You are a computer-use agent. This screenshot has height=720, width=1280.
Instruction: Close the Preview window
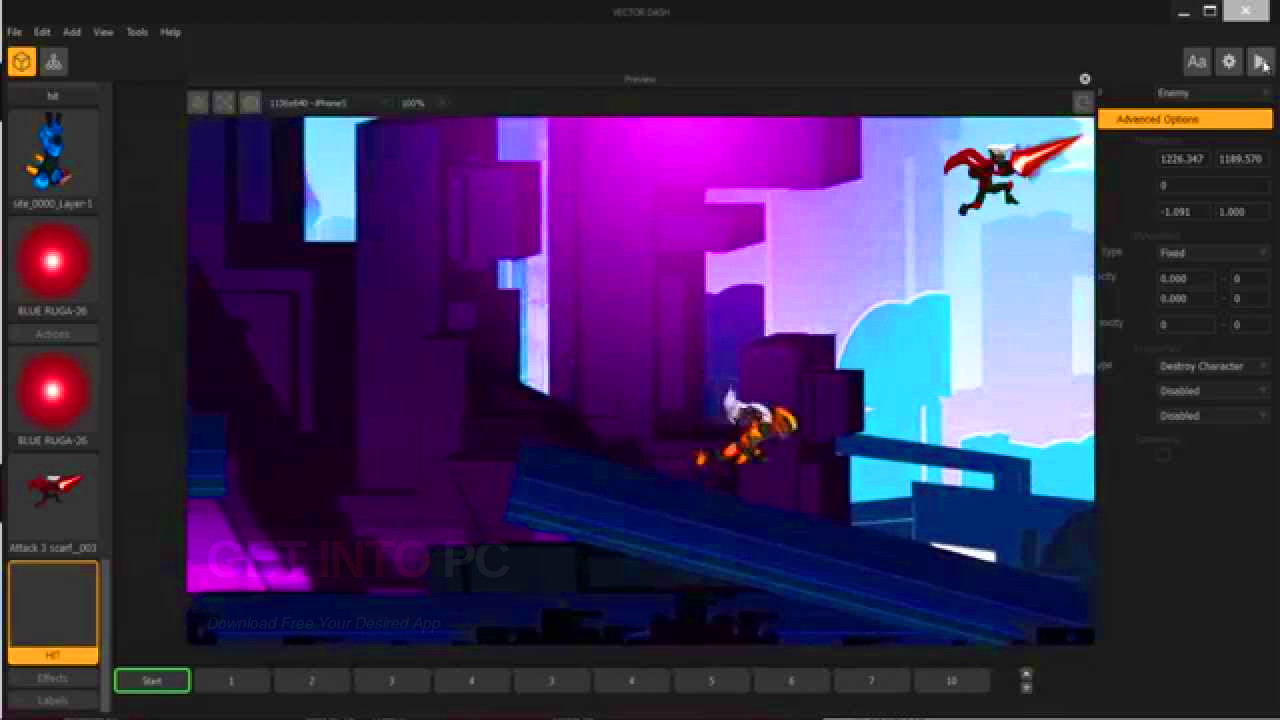[1085, 79]
